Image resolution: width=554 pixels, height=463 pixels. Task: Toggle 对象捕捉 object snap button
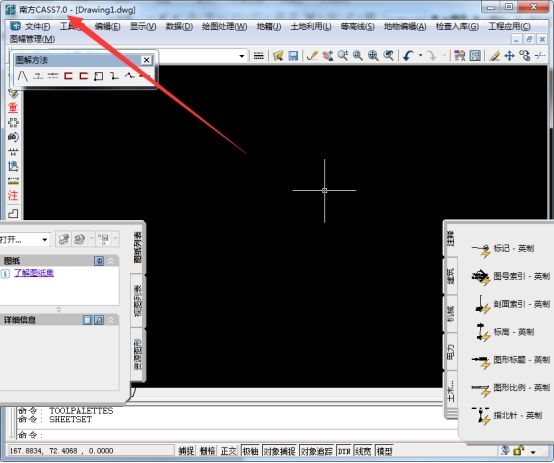tap(279, 451)
